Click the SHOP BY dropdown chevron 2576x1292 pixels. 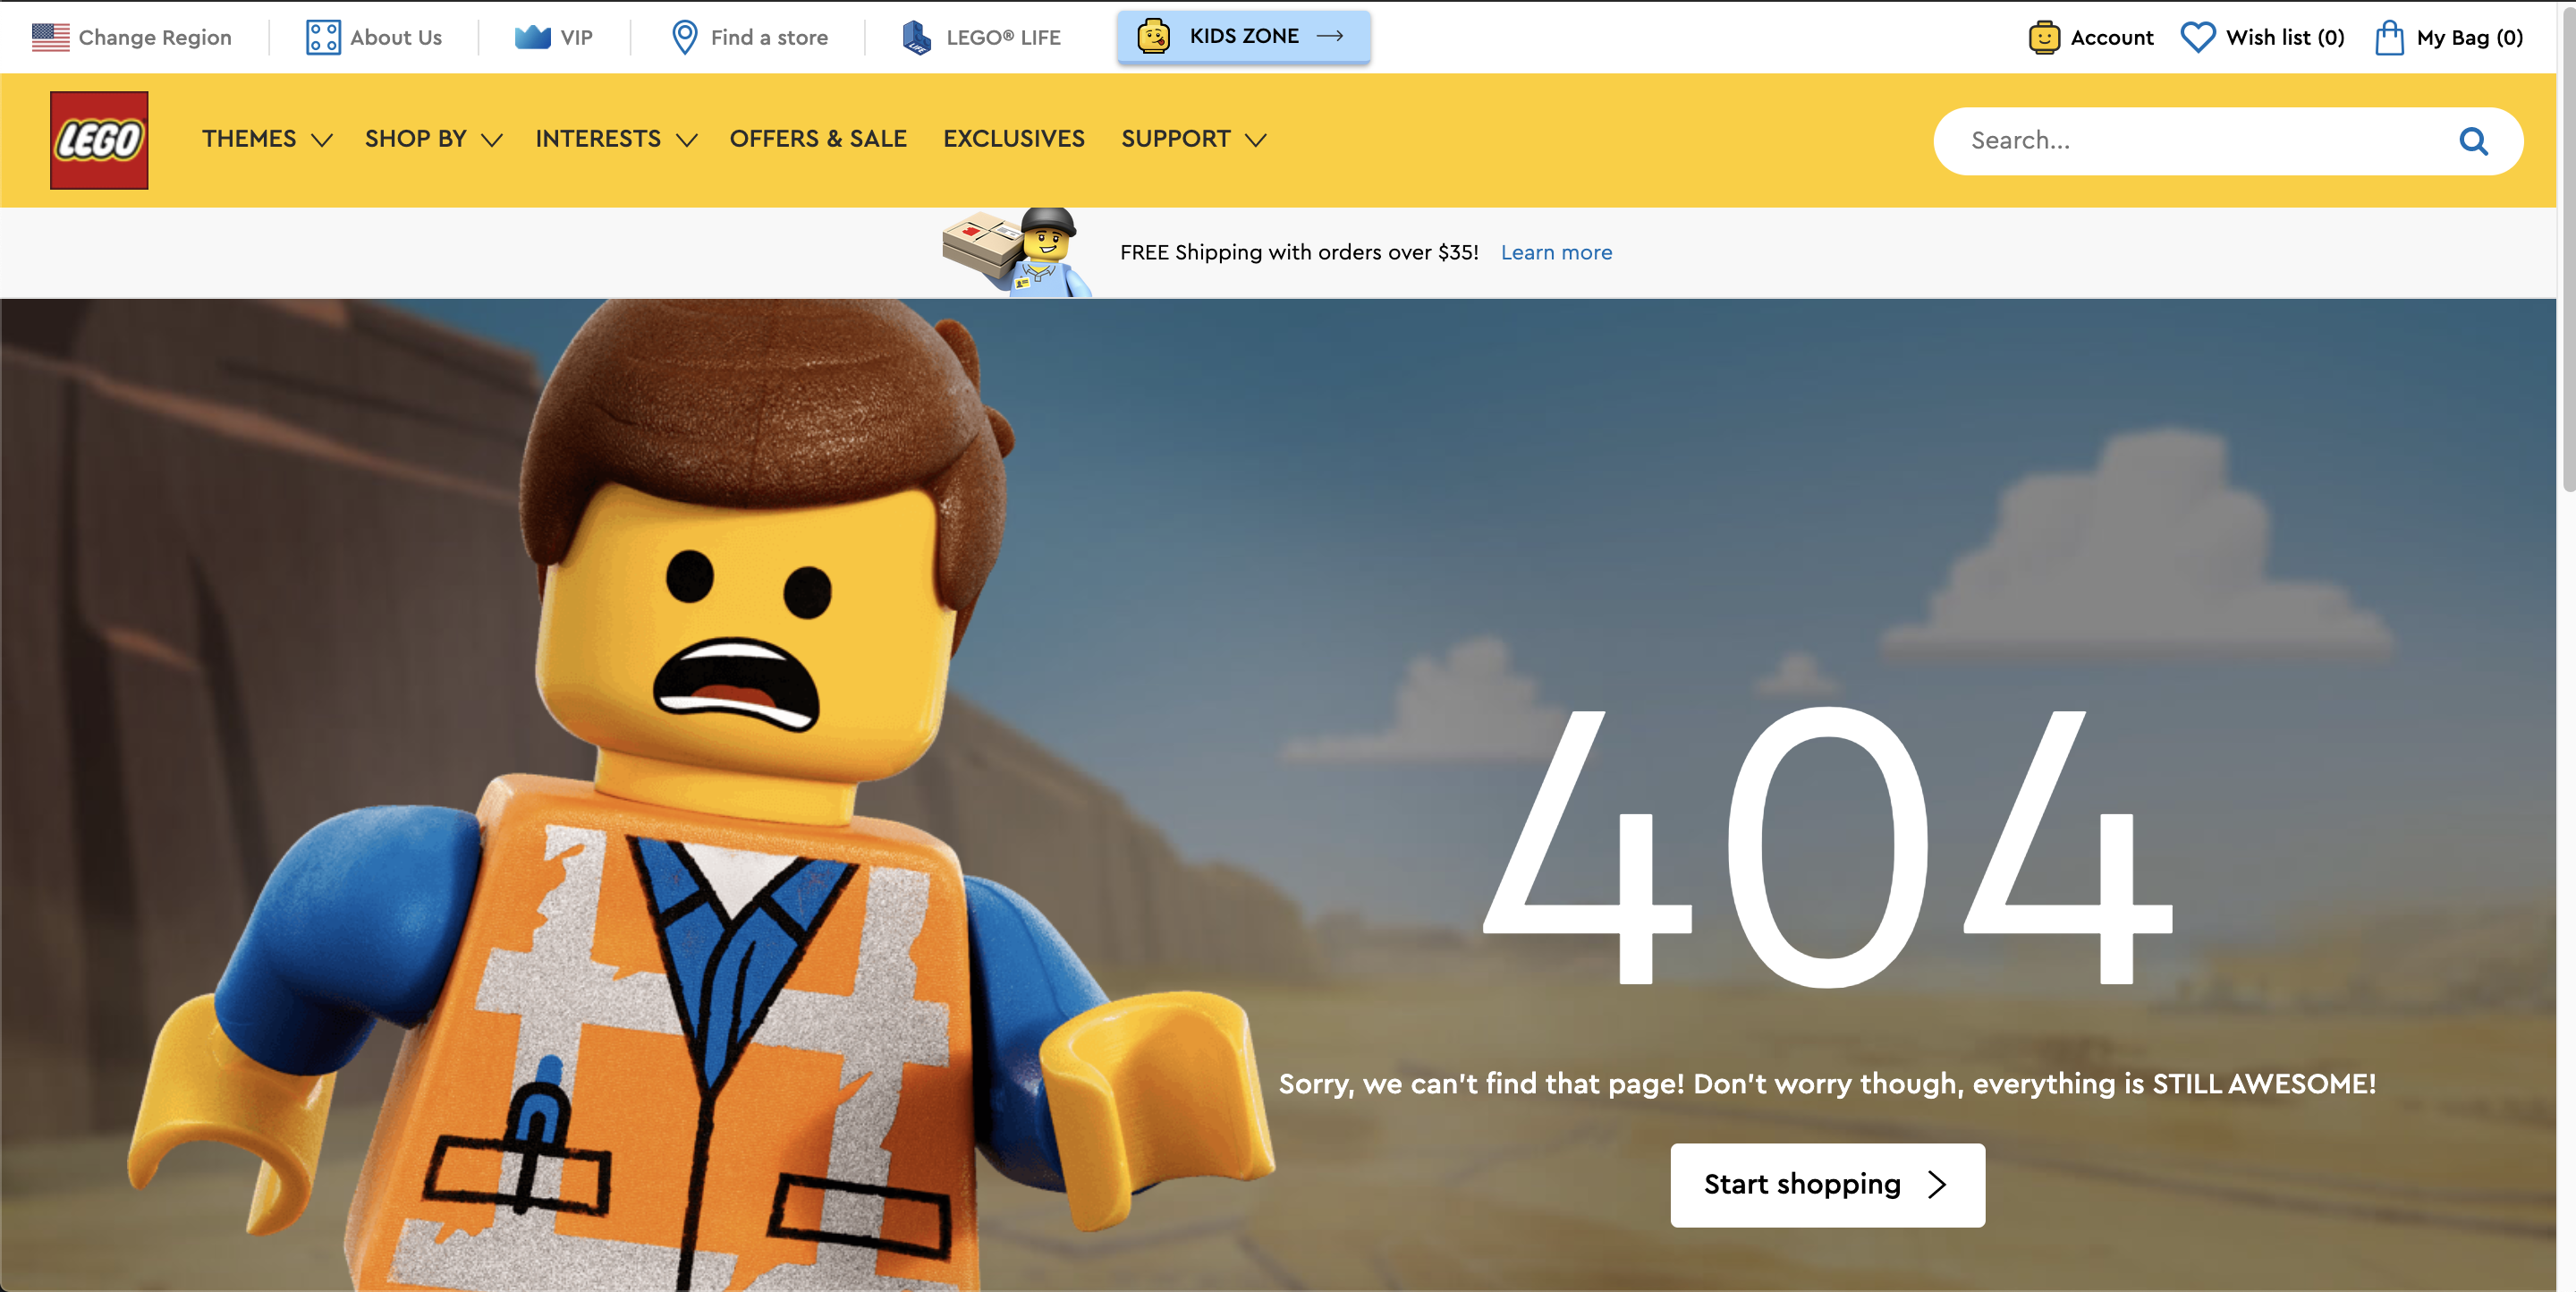[491, 140]
